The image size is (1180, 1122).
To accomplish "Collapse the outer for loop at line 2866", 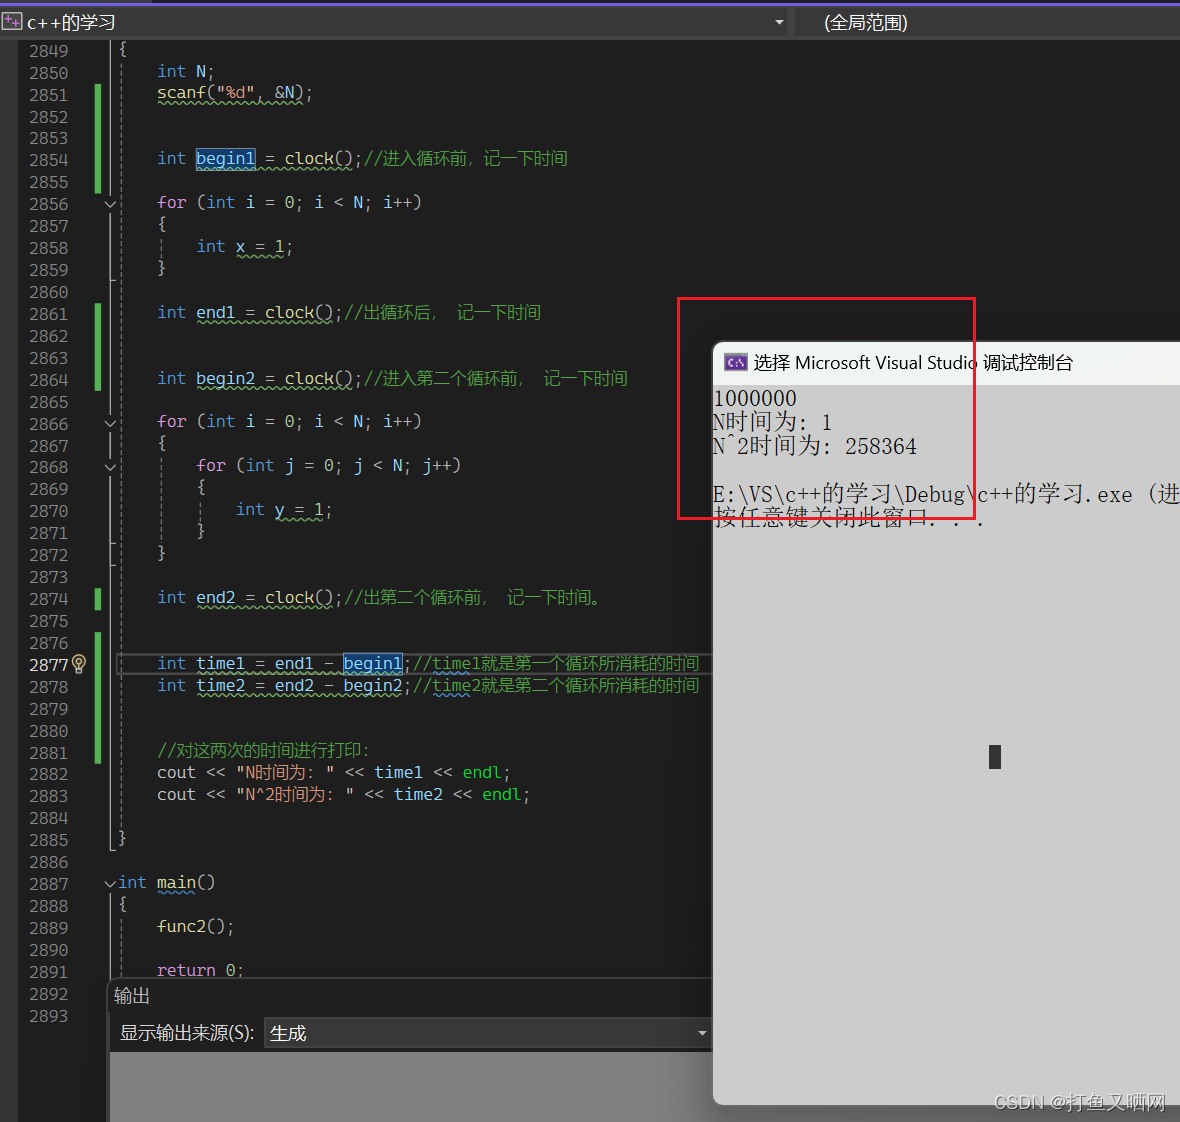I will (110, 424).
